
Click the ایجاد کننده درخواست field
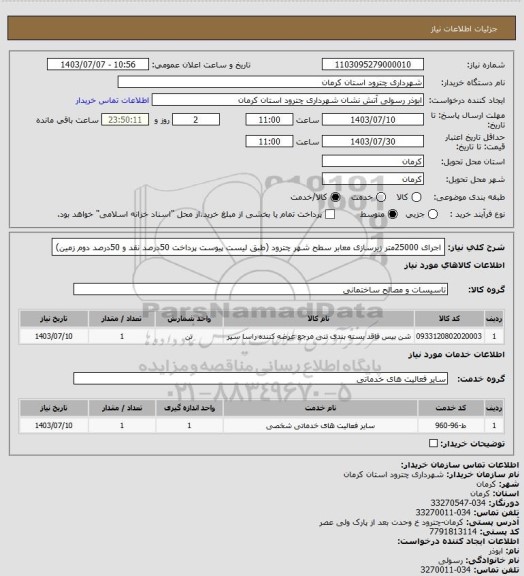click(288, 100)
